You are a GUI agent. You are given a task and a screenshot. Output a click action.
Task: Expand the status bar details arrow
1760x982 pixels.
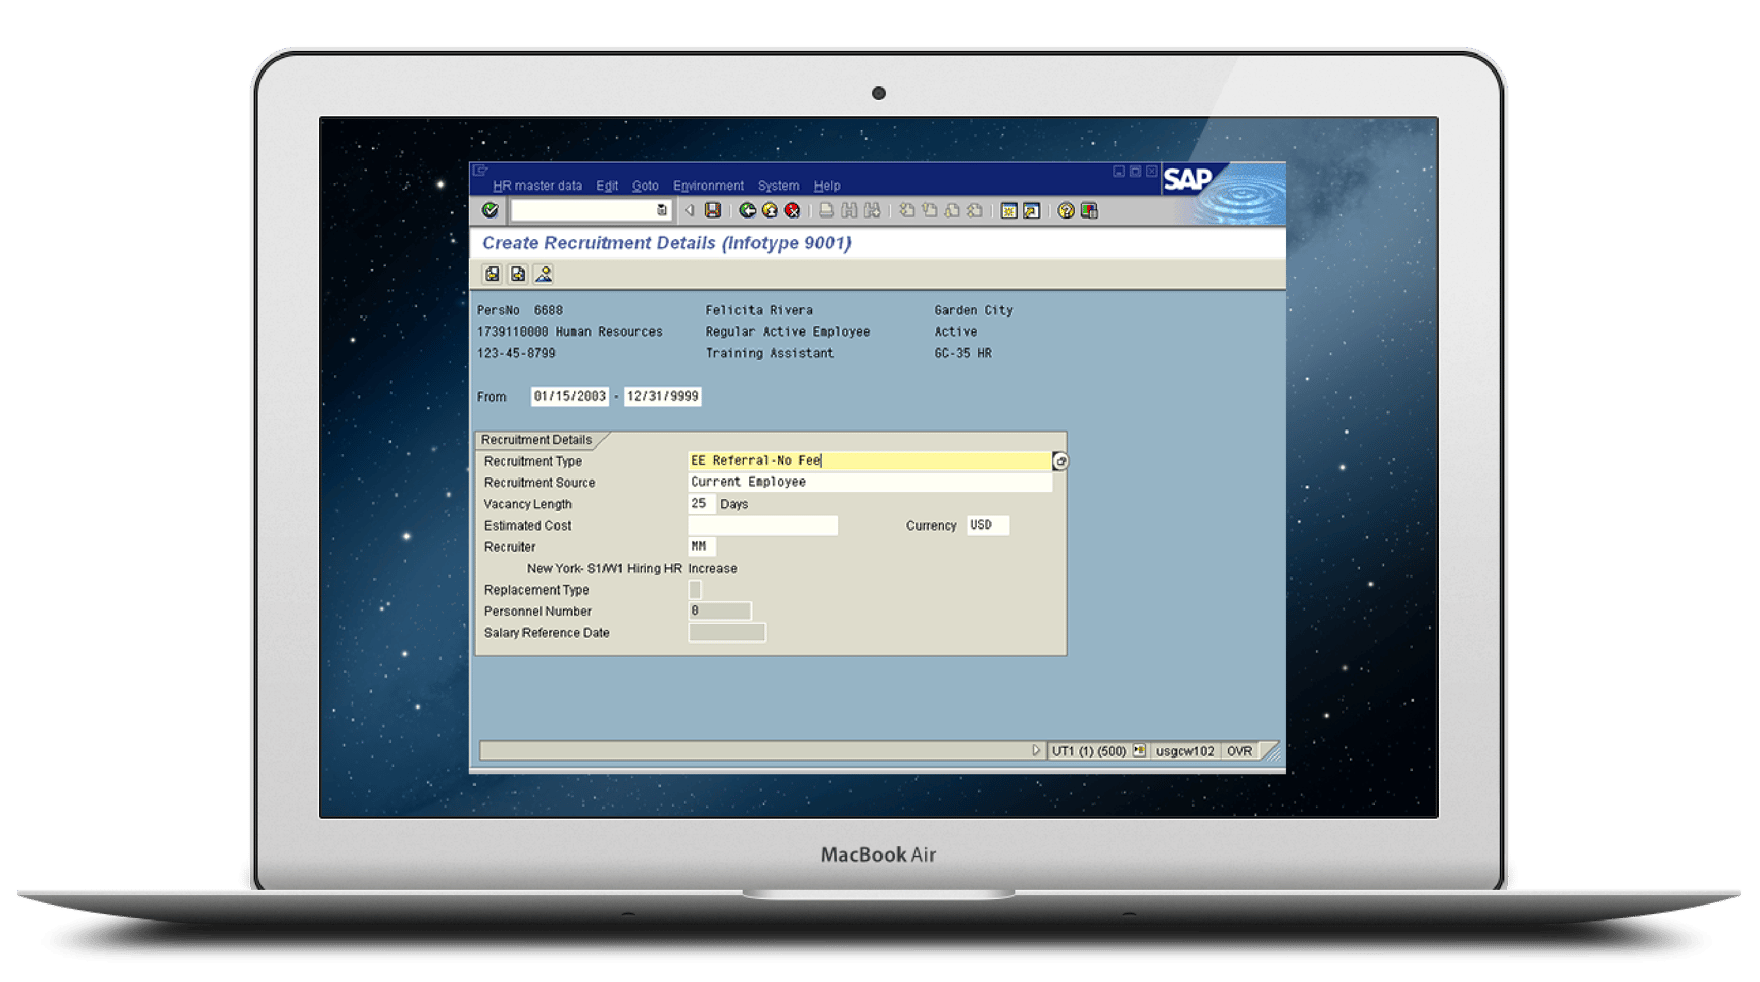(1037, 750)
